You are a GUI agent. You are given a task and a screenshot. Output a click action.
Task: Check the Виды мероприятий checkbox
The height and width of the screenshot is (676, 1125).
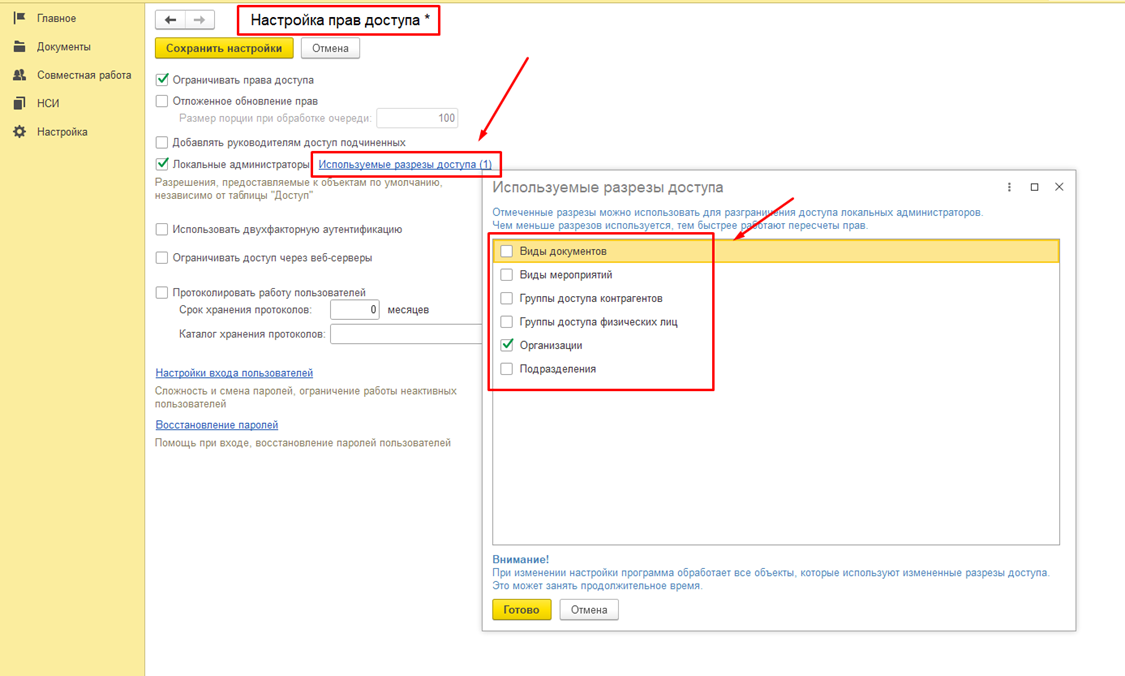(507, 275)
